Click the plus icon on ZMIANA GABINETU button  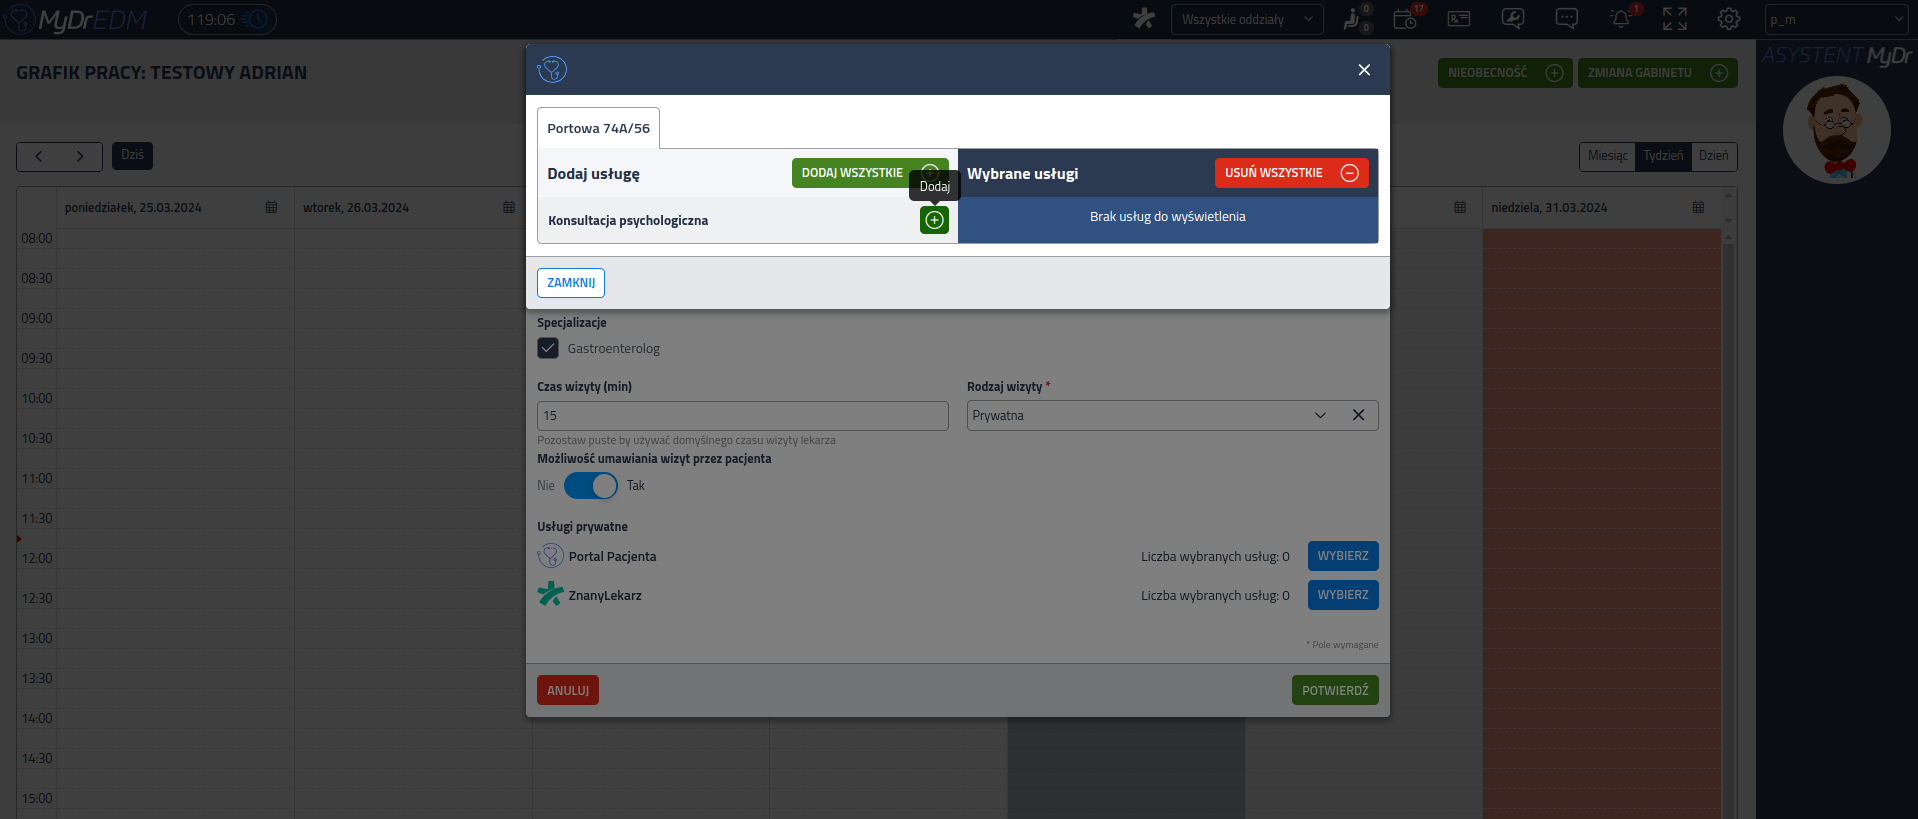(x=1719, y=73)
